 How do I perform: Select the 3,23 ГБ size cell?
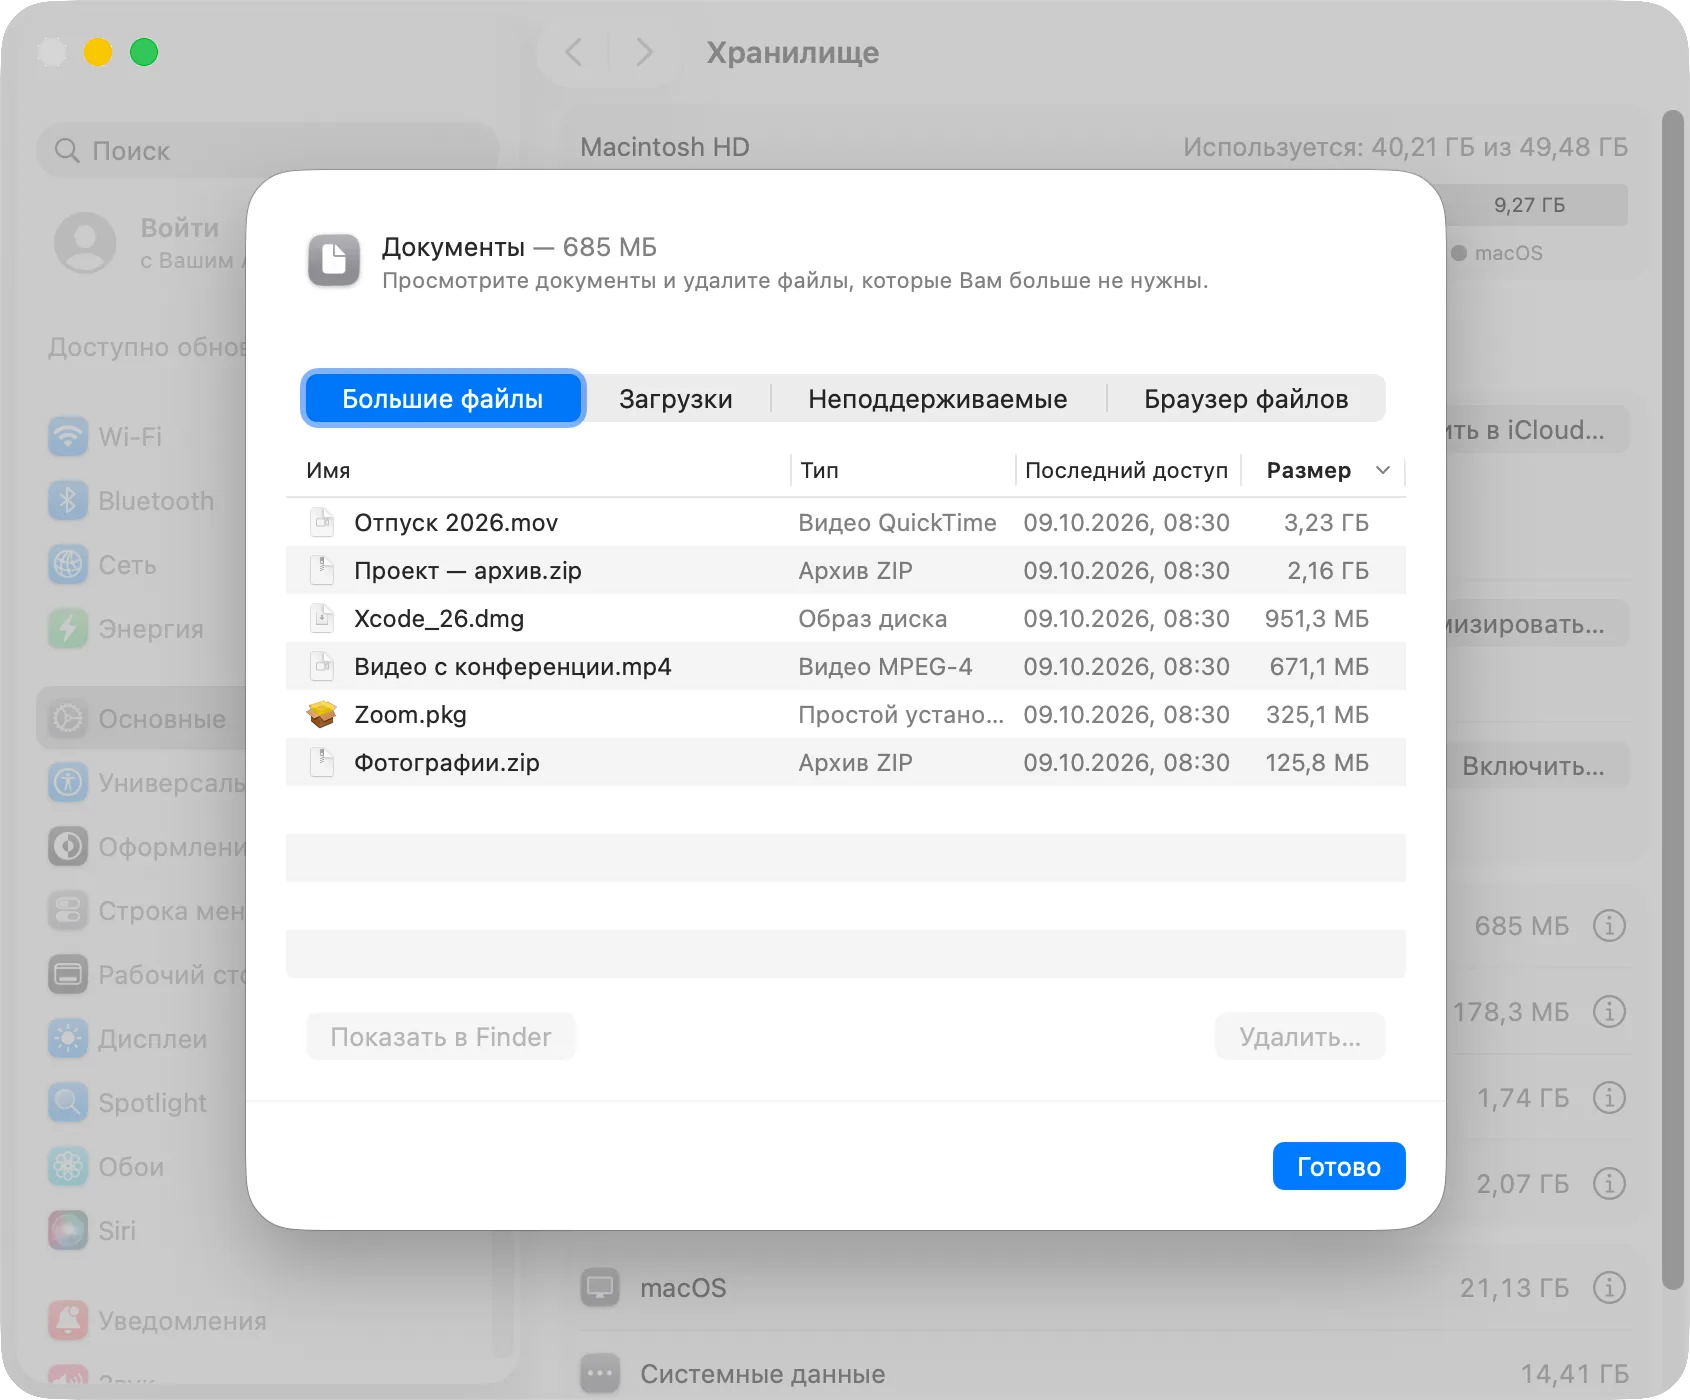point(1326,522)
